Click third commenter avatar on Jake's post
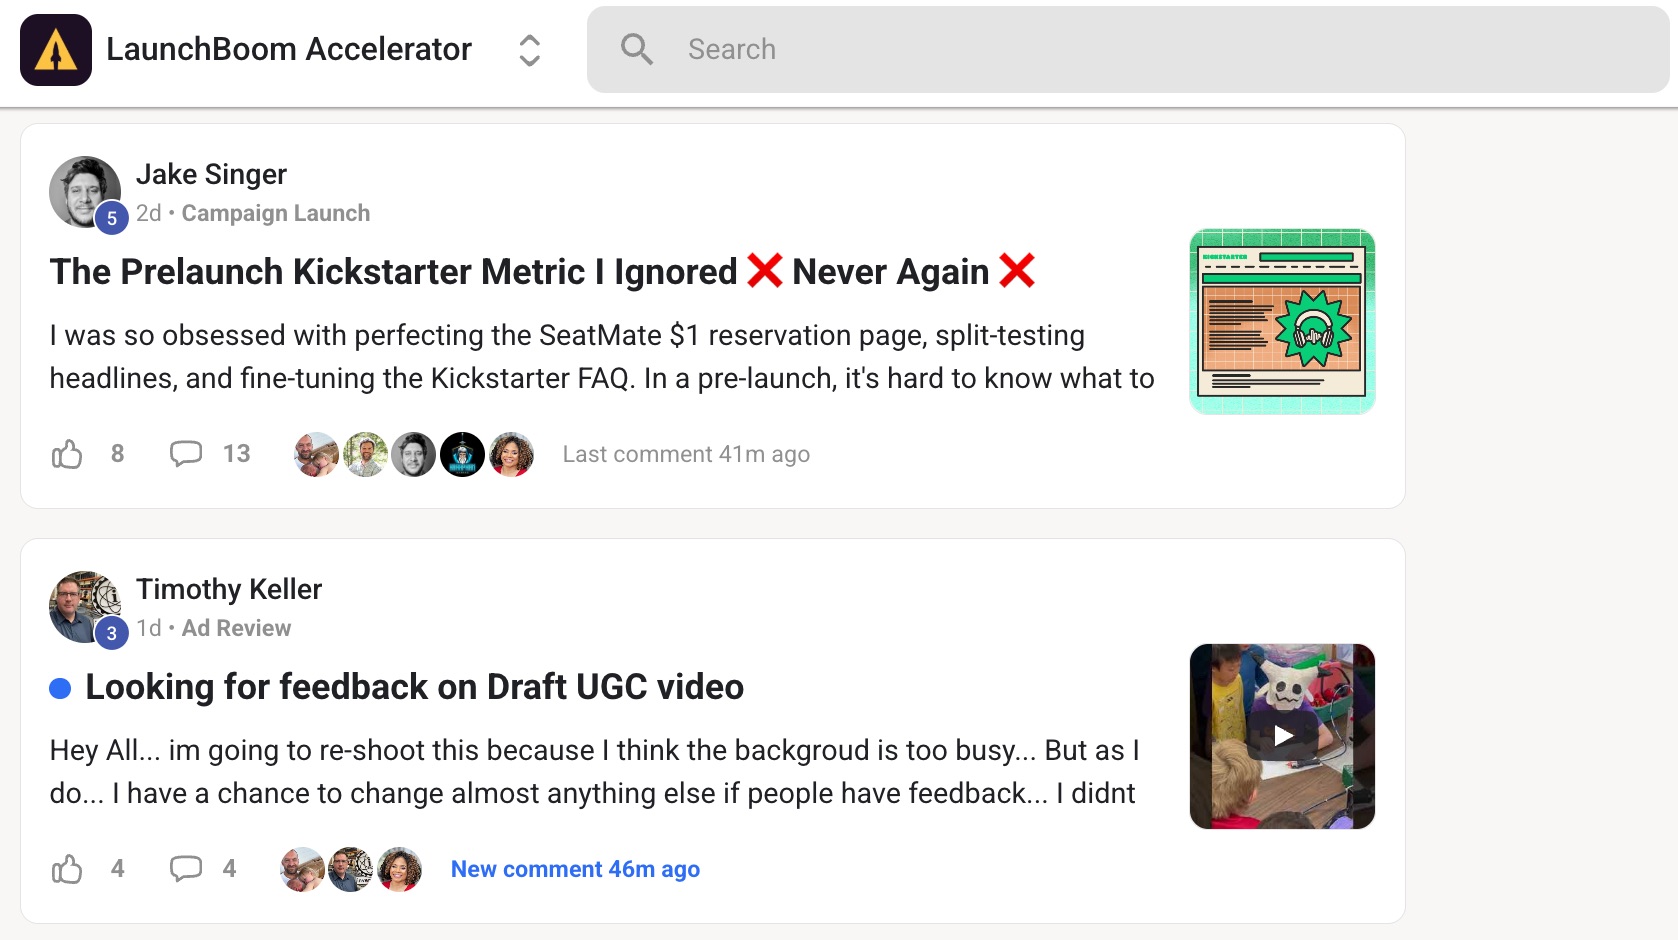This screenshot has height=940, width=1678. [414, 454]
